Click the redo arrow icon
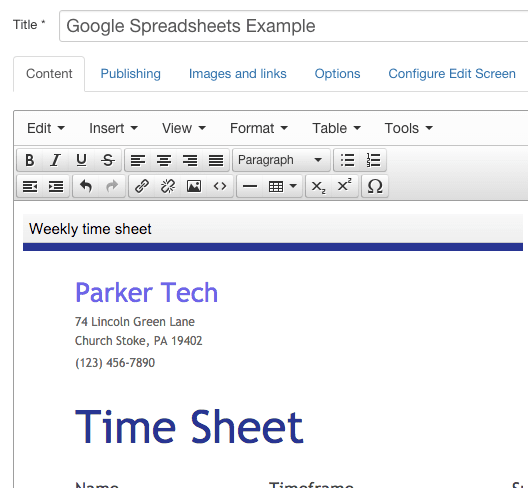 112,186
